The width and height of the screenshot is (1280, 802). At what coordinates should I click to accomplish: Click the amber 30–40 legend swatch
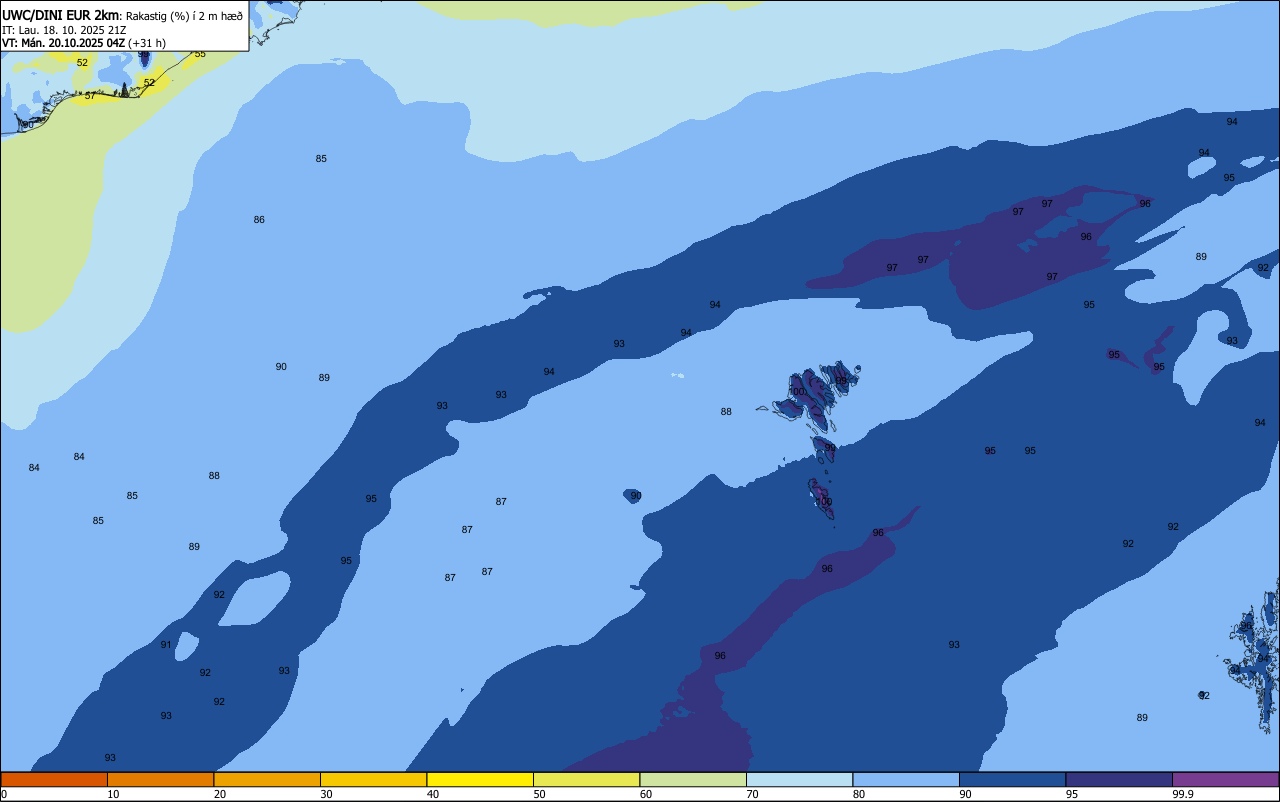tap(373, 779)
